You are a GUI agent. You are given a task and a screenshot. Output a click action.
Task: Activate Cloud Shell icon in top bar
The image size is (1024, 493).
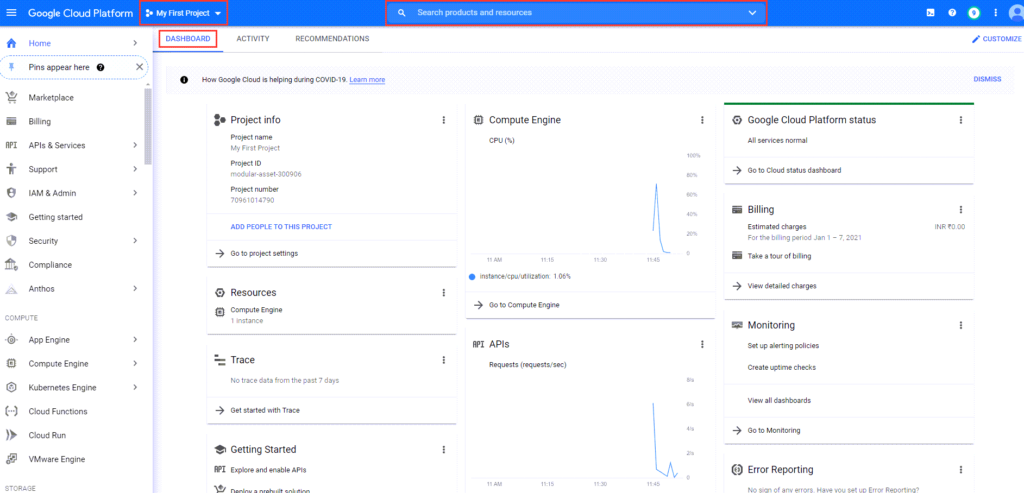pyautogui.click(x=930, y=13)
